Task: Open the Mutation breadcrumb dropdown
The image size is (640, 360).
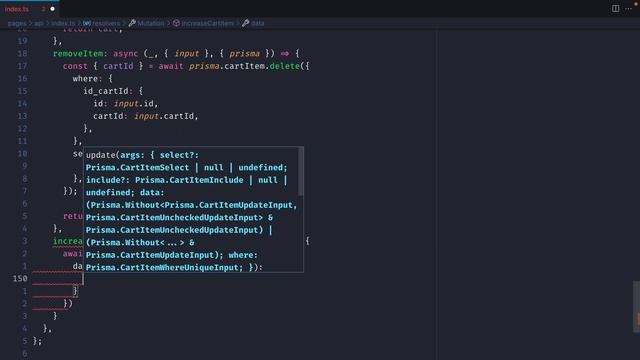Action: click(x=151, y=23)
